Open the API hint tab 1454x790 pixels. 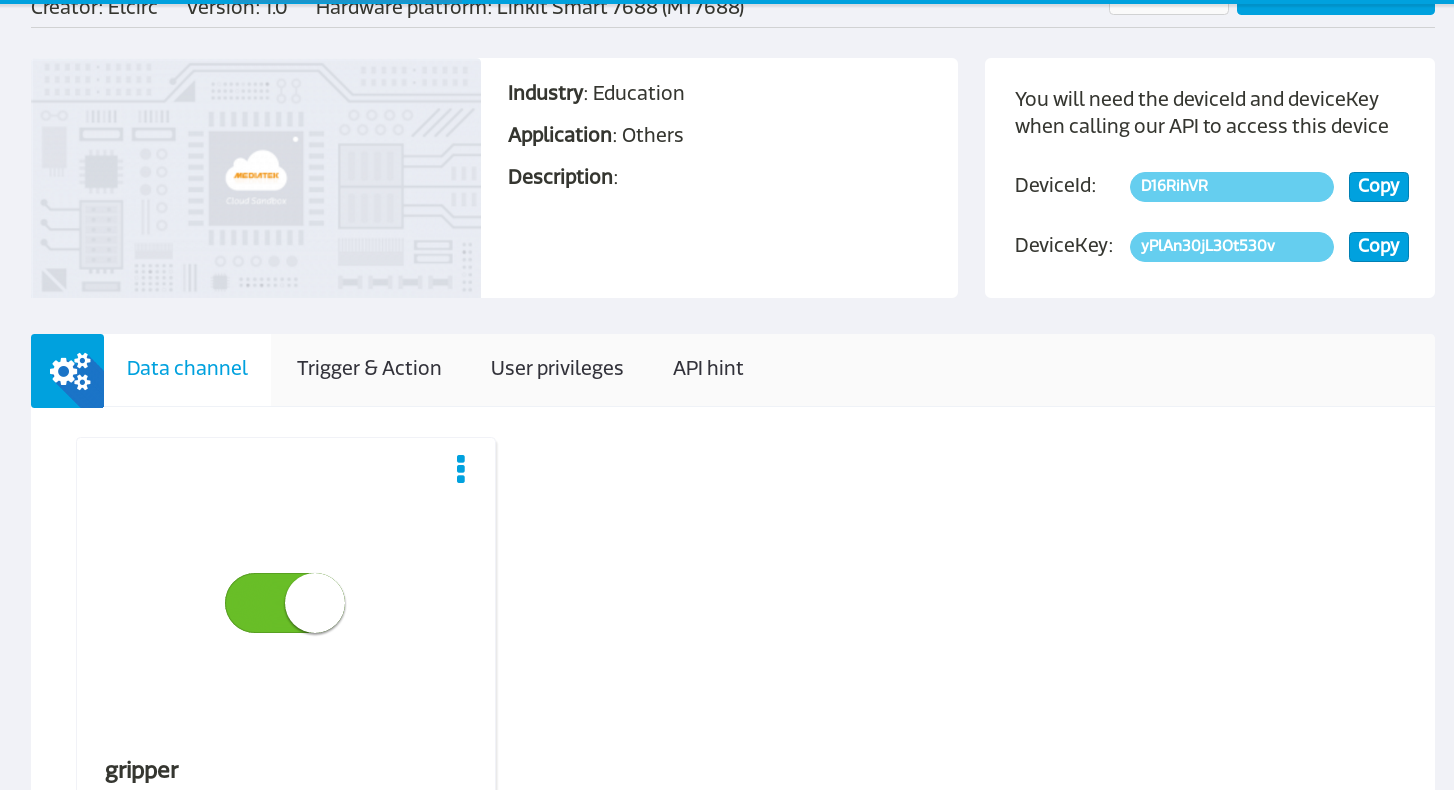click(708, 369)
